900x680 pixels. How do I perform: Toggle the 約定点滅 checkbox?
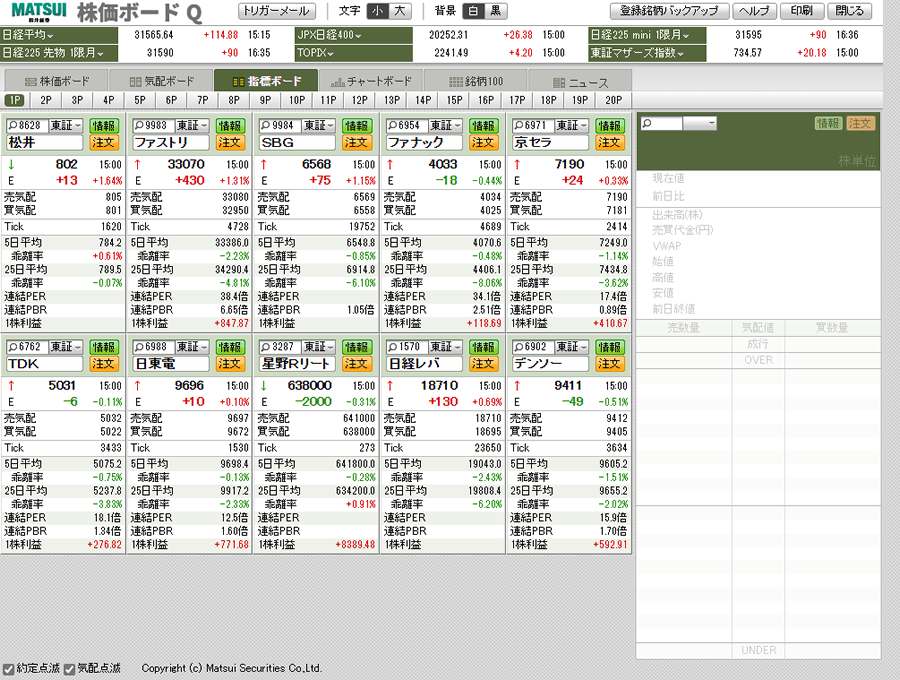coord(8,669)
